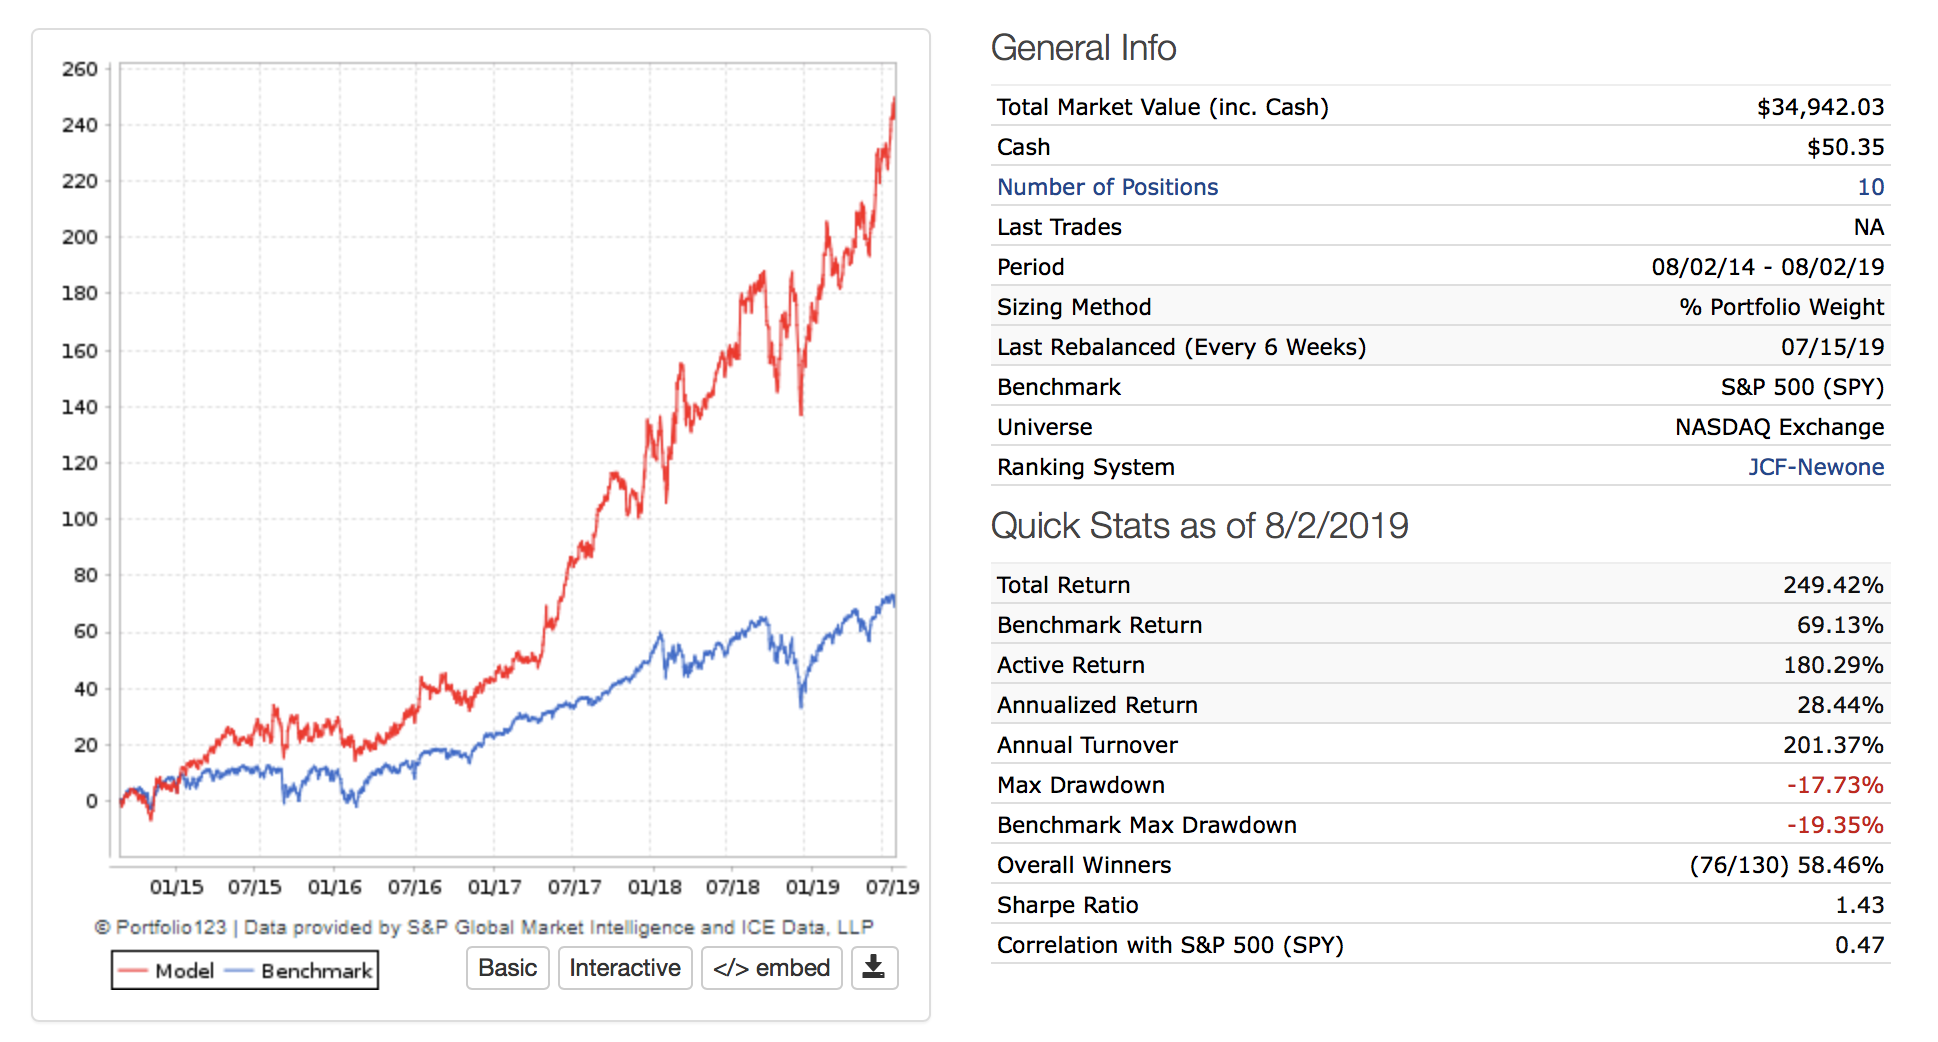Click the download chart icon
Image resolution: width=1938 pixels, height=1042 pixels.
(874, 967)
